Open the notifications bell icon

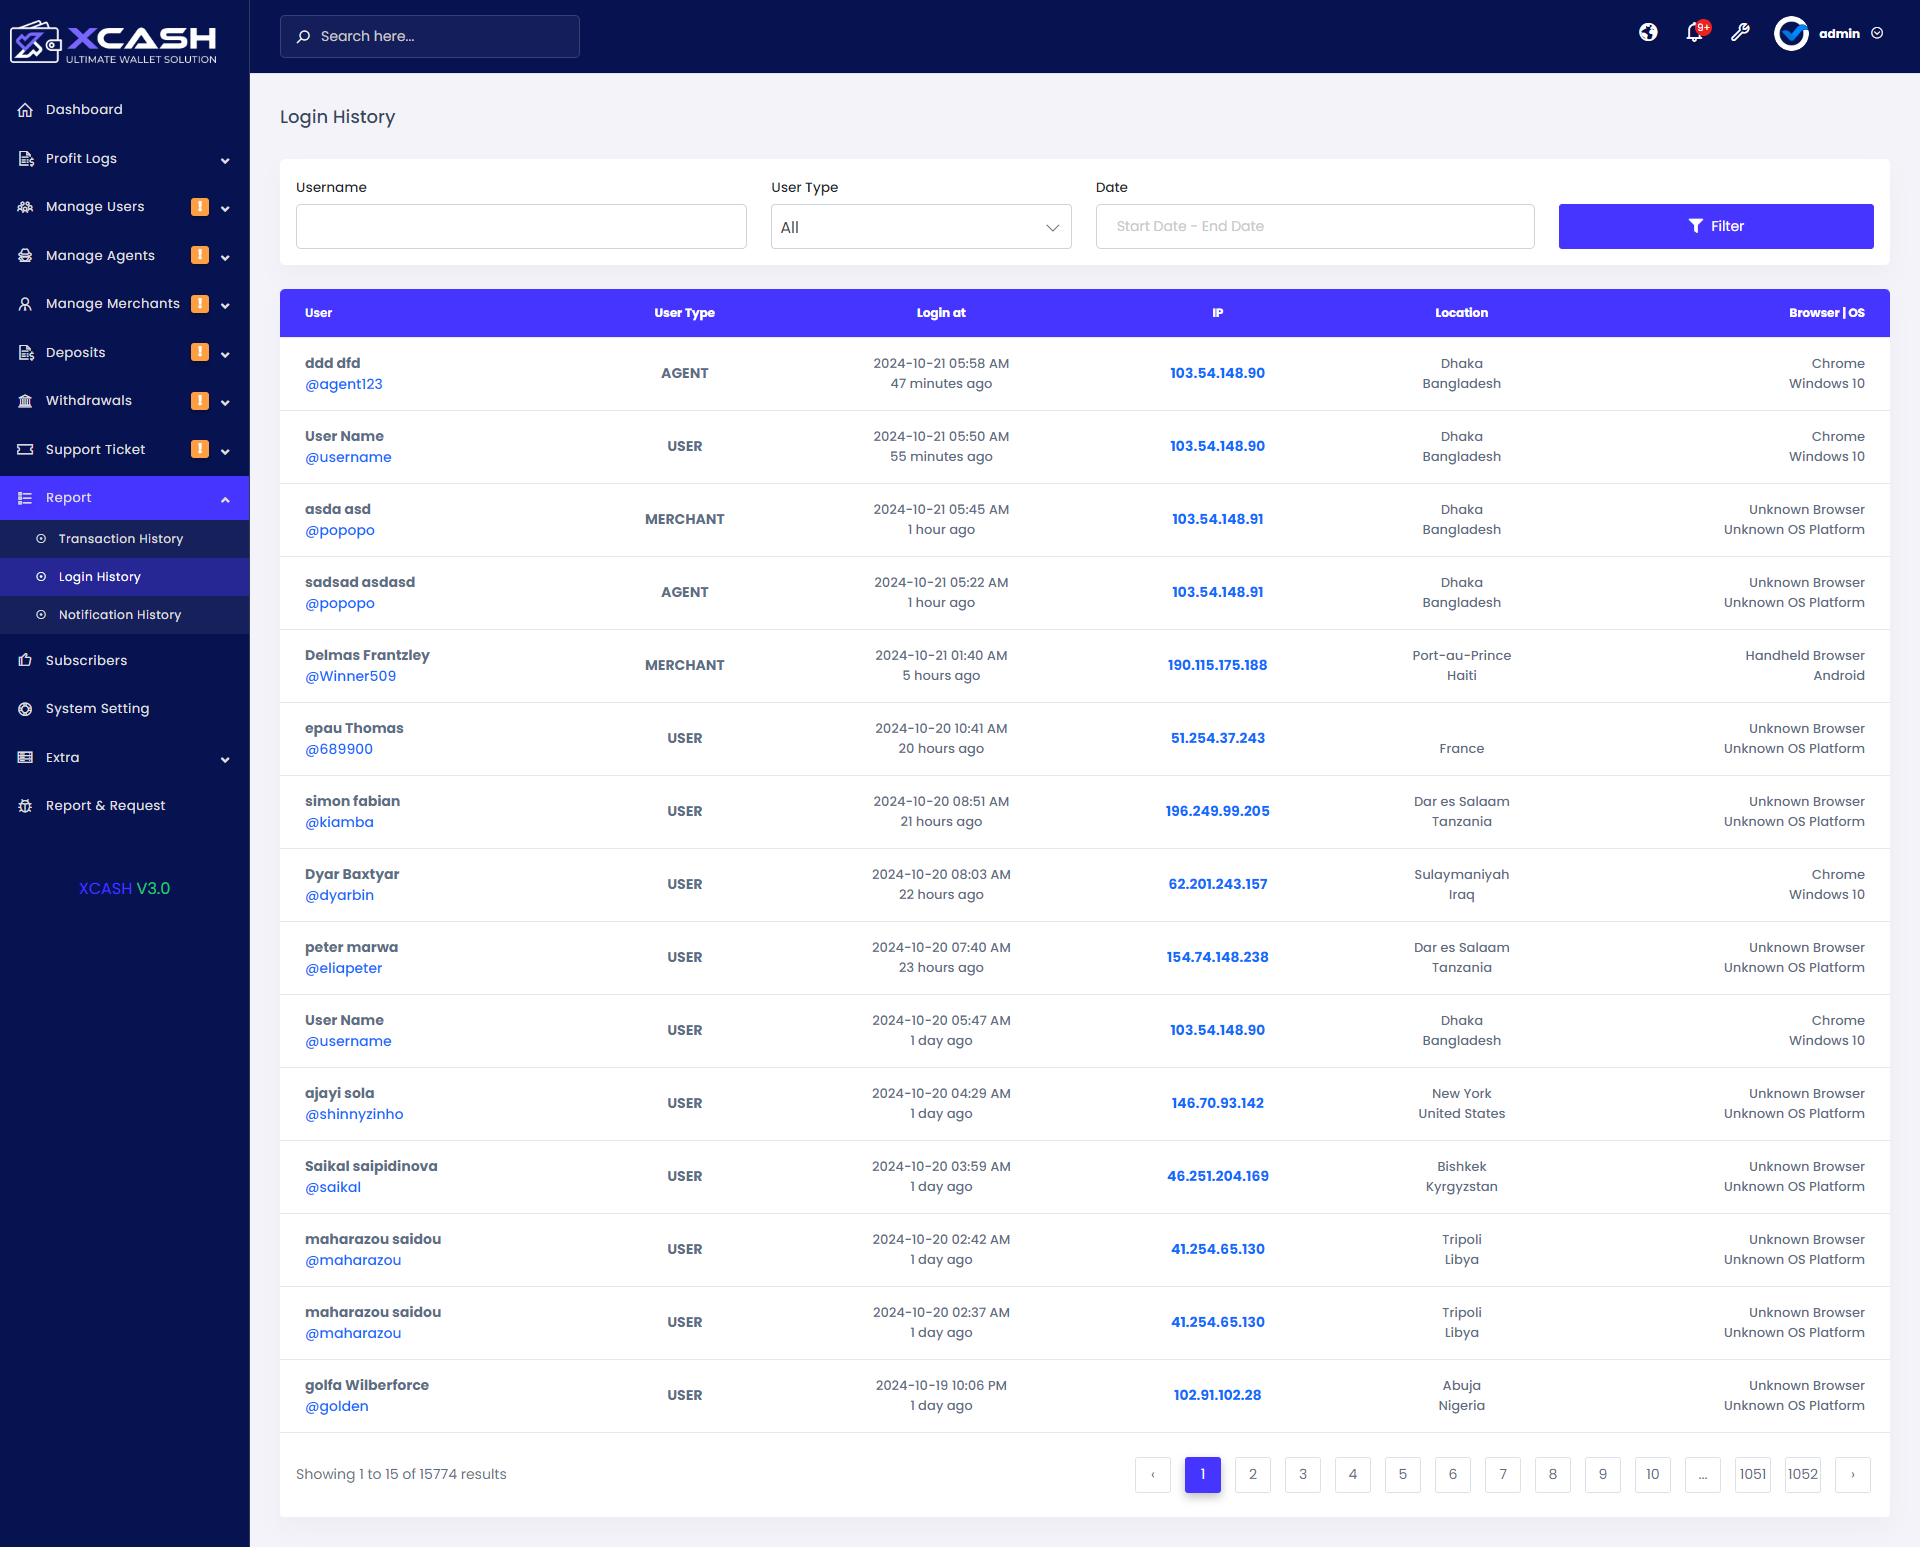(1694, 33)
